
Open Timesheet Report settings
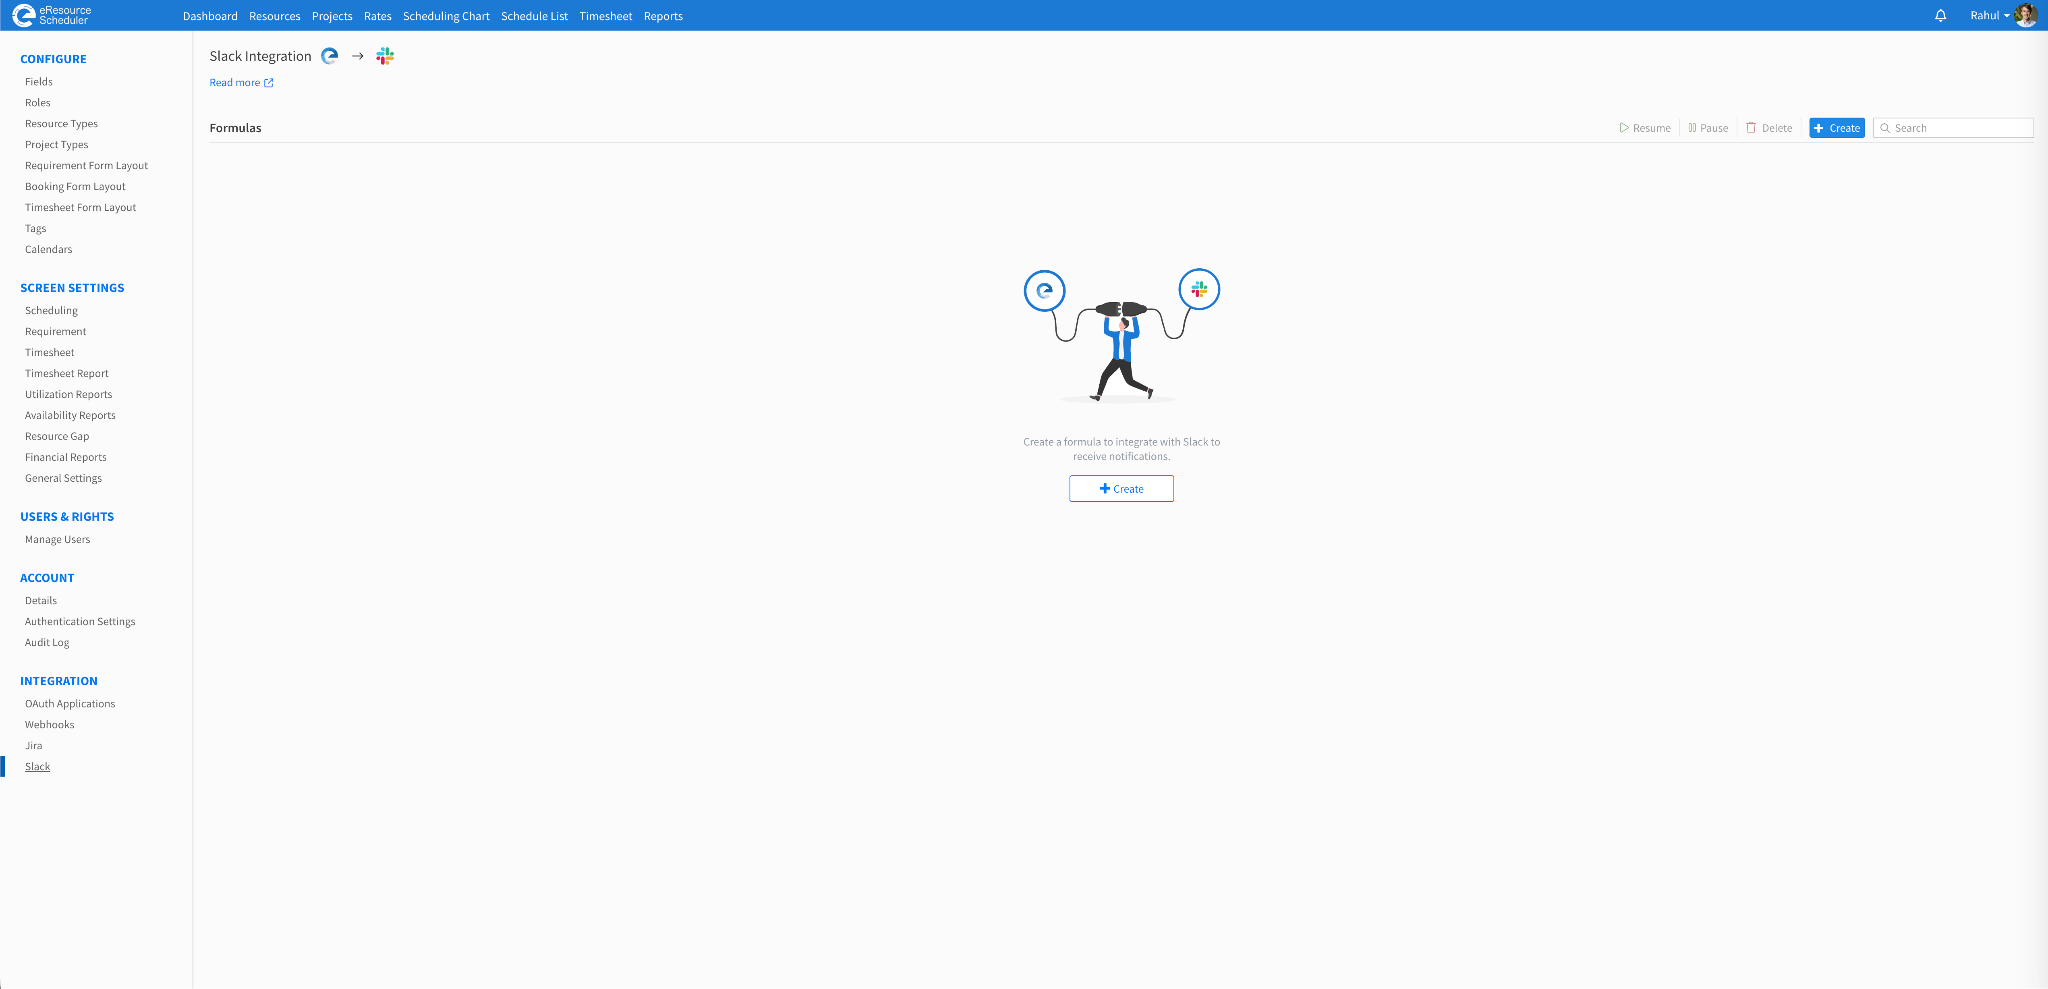[67, 374]
